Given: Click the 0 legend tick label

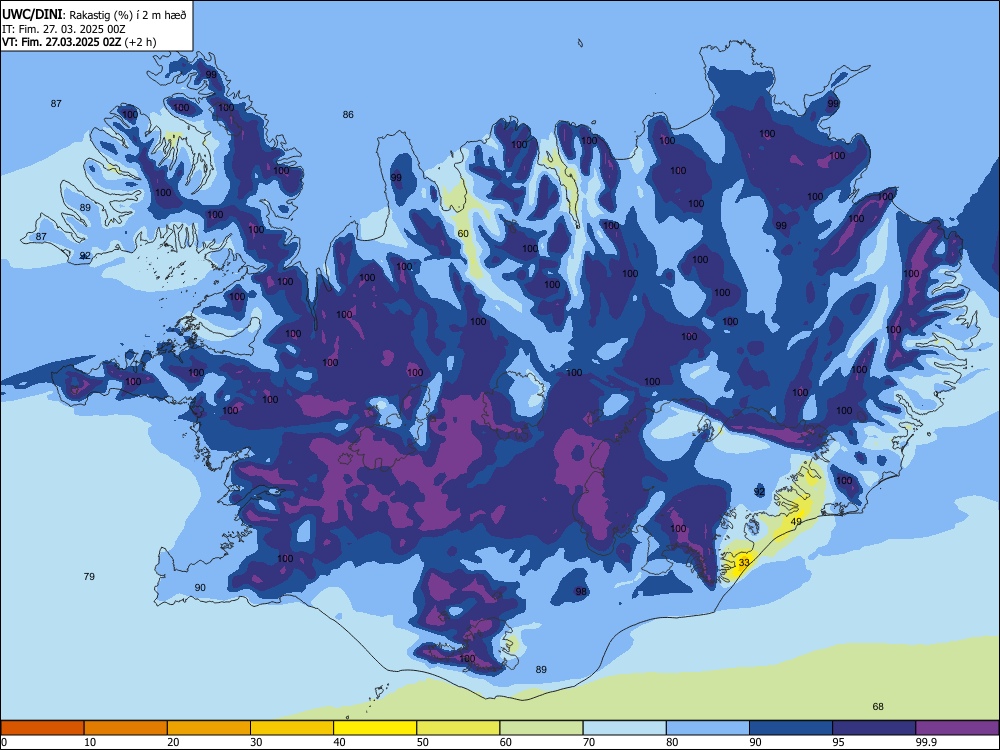Looking at the screenshot, I should tap(4, 742).
